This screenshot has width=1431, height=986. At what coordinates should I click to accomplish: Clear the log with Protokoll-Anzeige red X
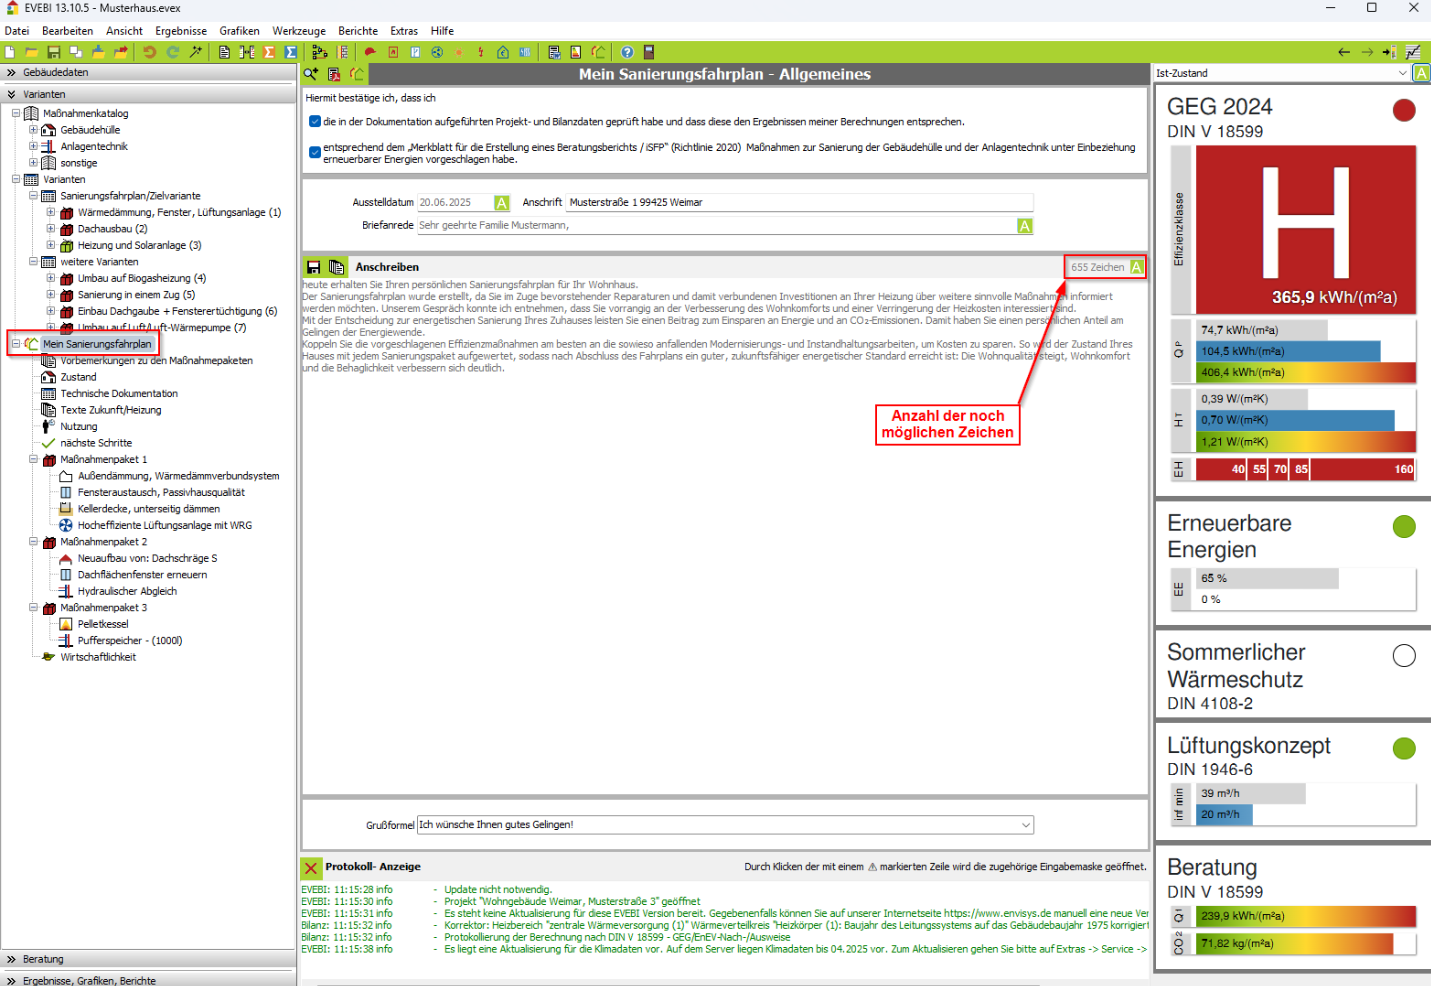(x=311, y=868)
